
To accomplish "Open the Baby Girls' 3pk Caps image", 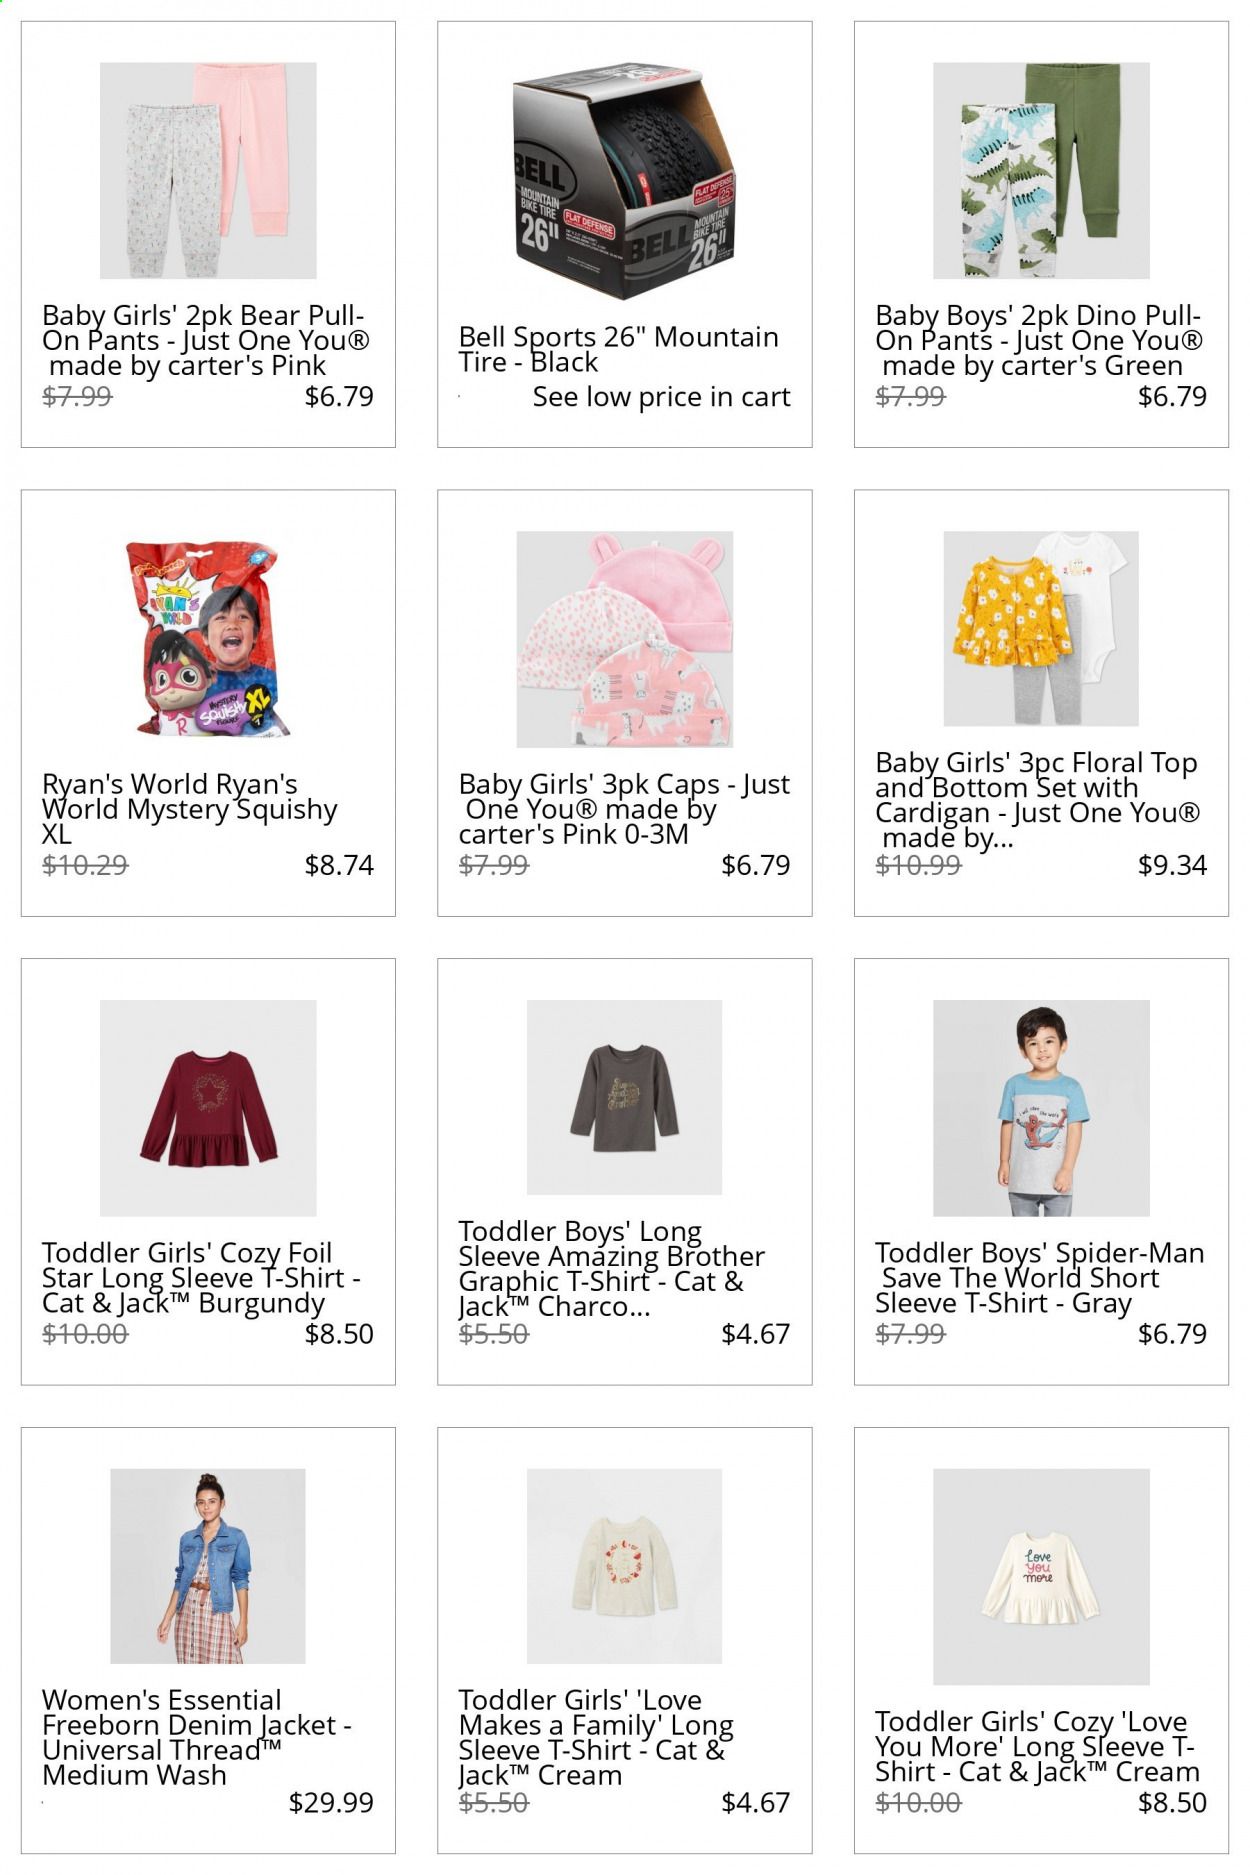I will 625,639.
